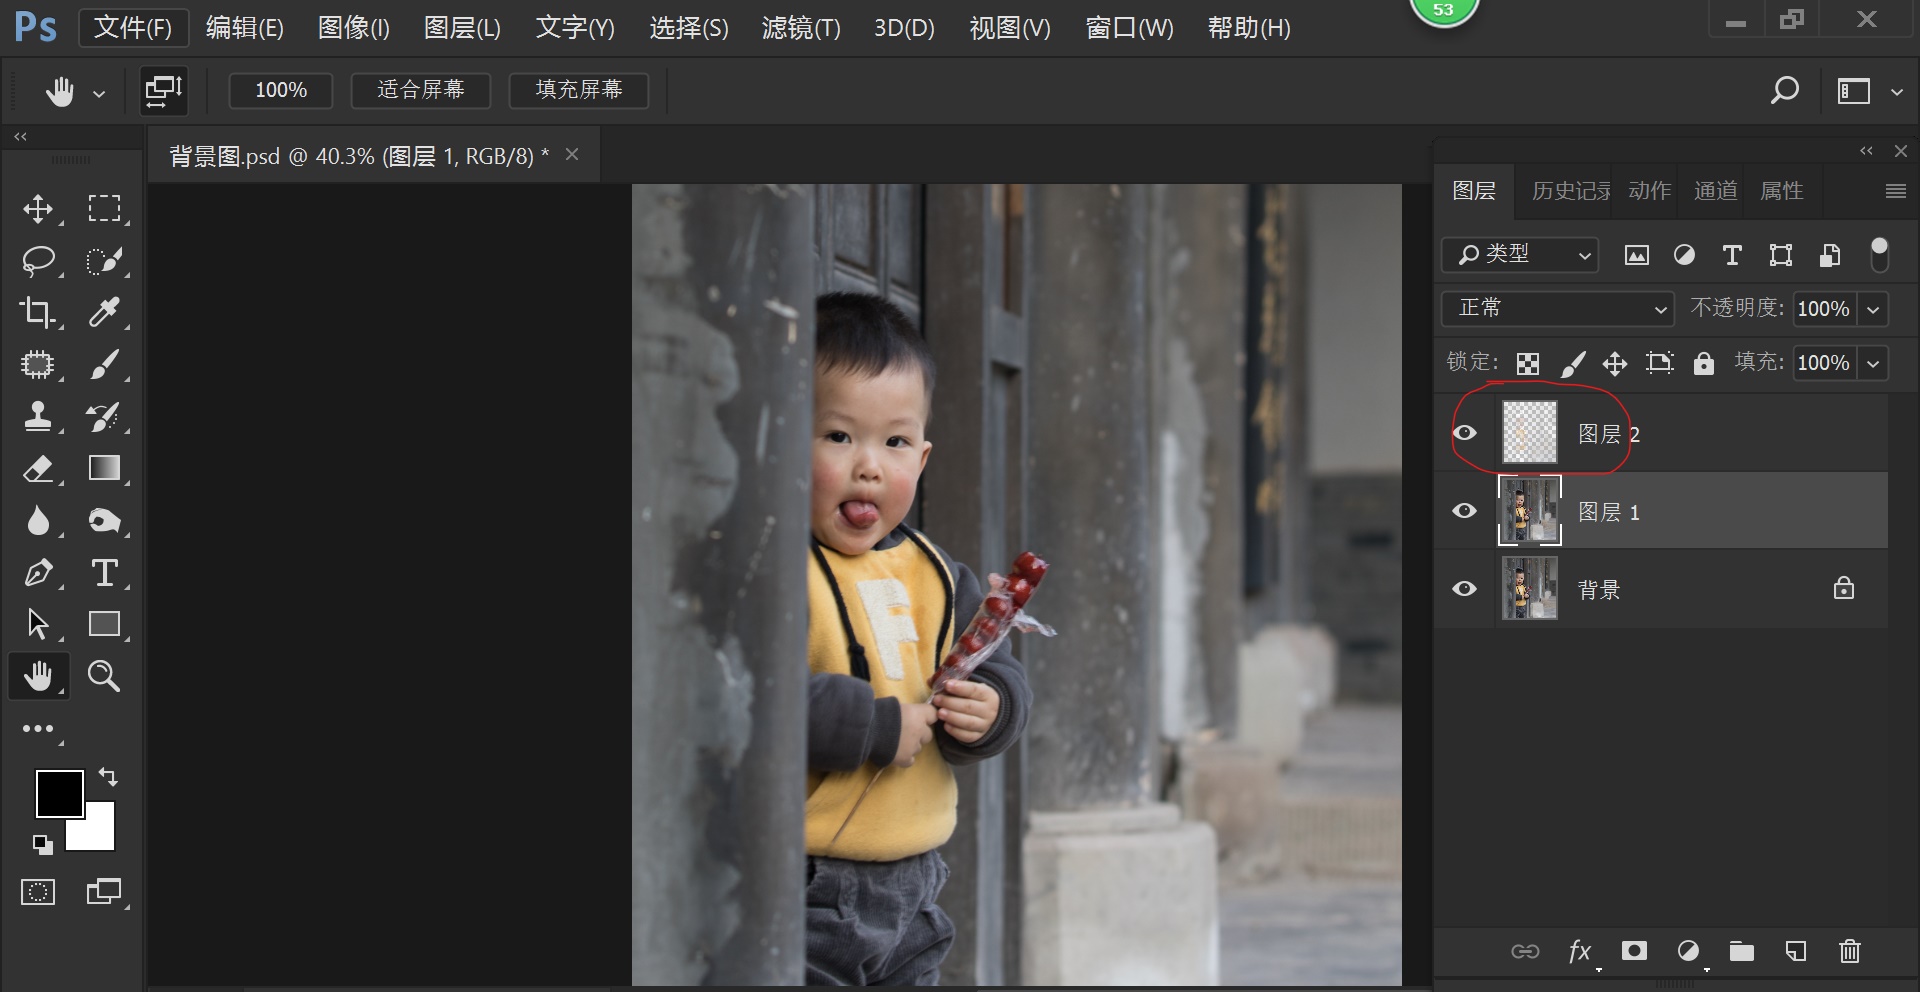Click the 填充屏幕 button
The image size is (1920, 992).
(x=579, y=90)
